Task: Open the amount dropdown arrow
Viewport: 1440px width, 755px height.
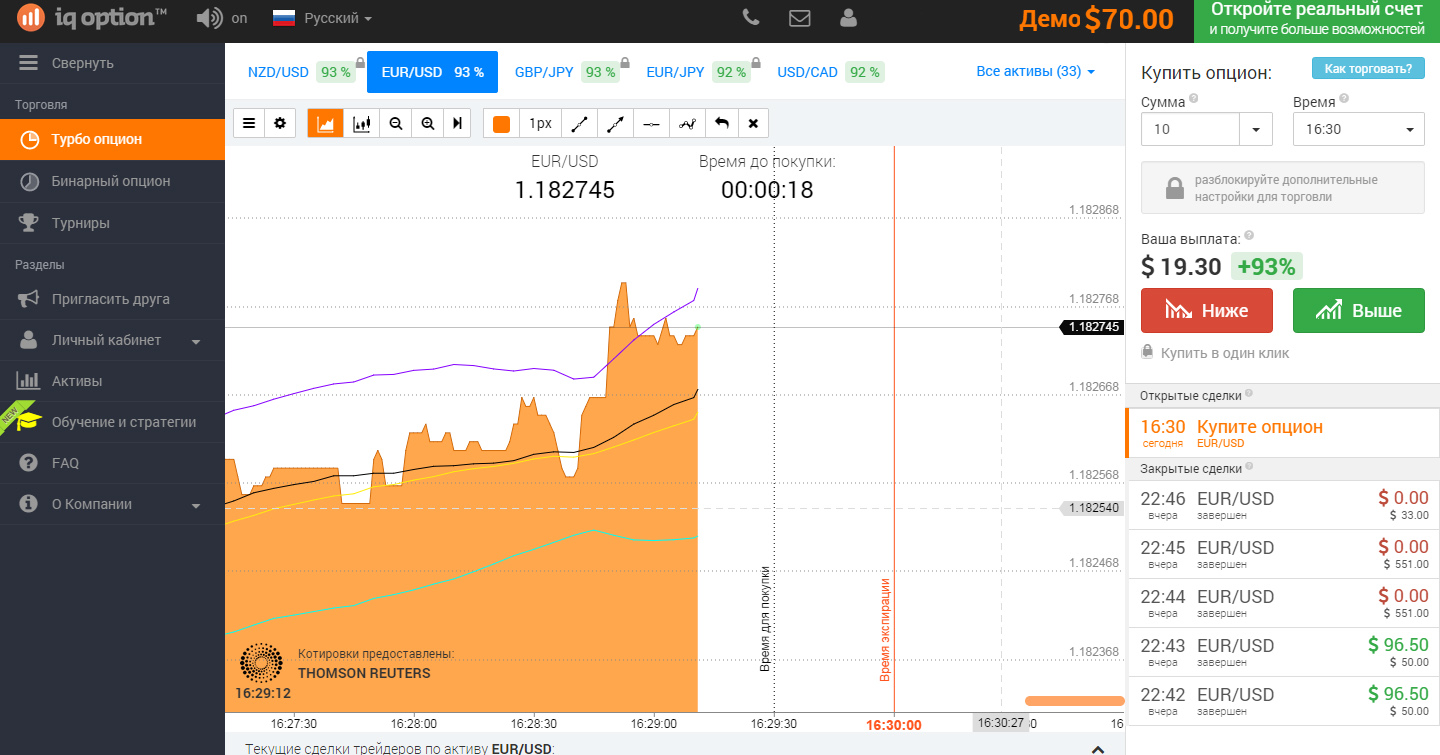Action: [1256, 129]
